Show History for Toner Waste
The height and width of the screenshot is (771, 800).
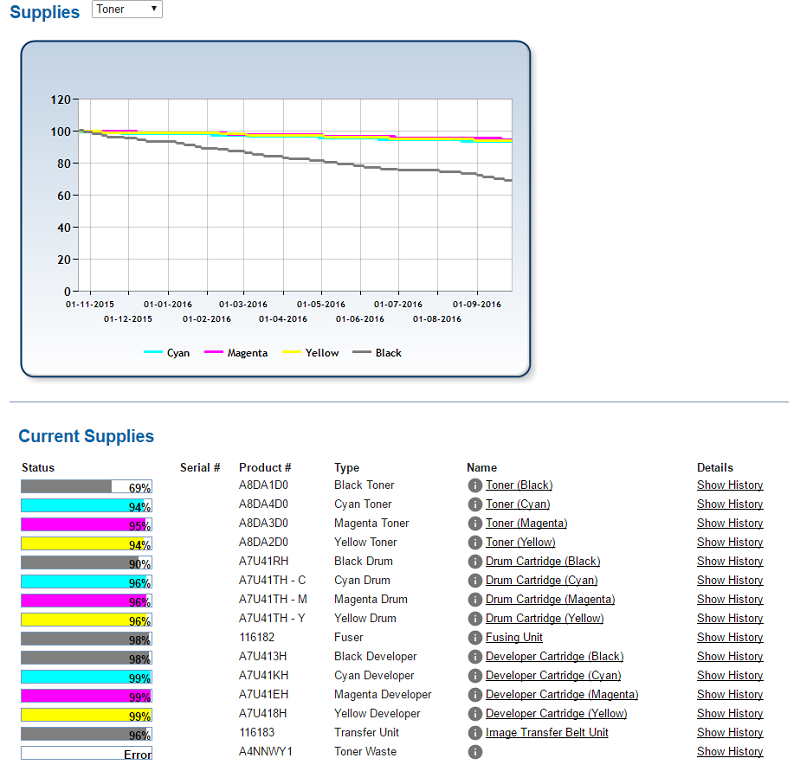730,752
